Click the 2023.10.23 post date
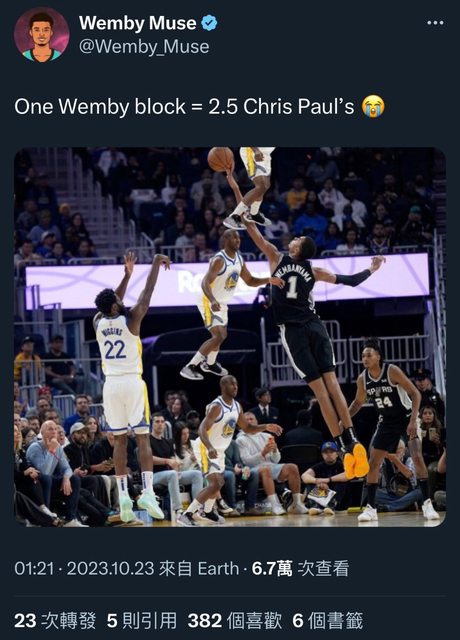The height and width of the screenshot is (640, 460). coord(110,568)
